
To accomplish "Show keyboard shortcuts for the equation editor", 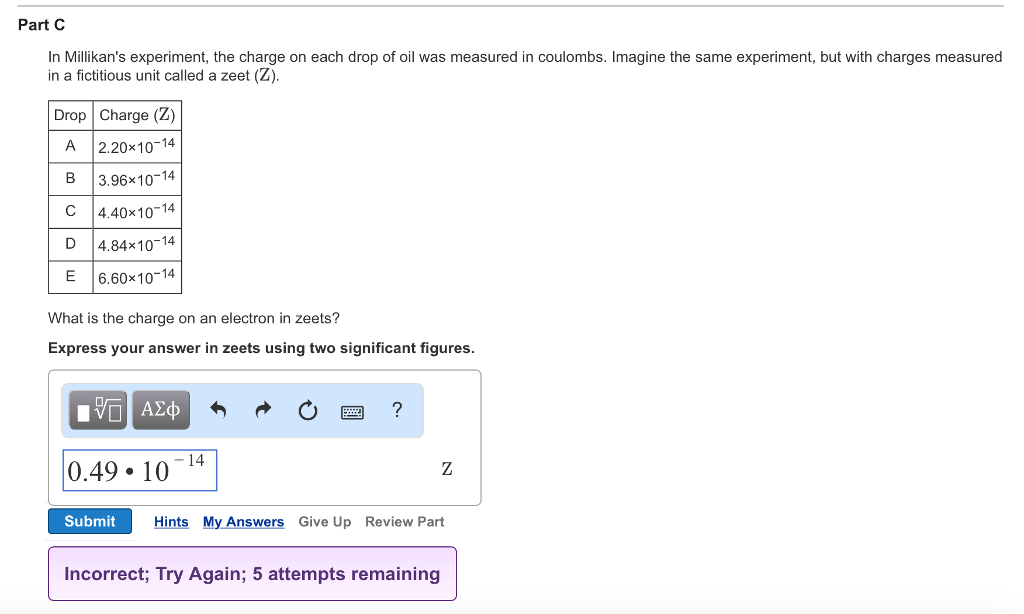I will click(x=352, y=411).
